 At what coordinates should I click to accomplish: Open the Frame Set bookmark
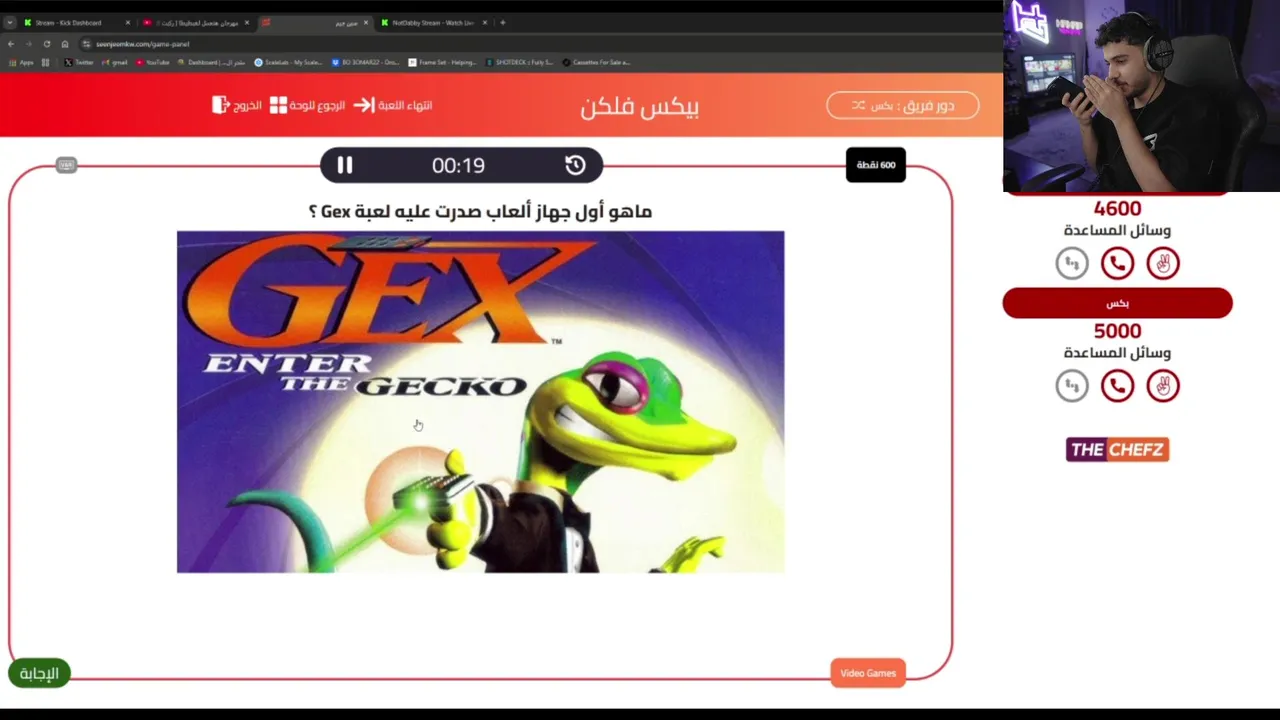point(443,62)
